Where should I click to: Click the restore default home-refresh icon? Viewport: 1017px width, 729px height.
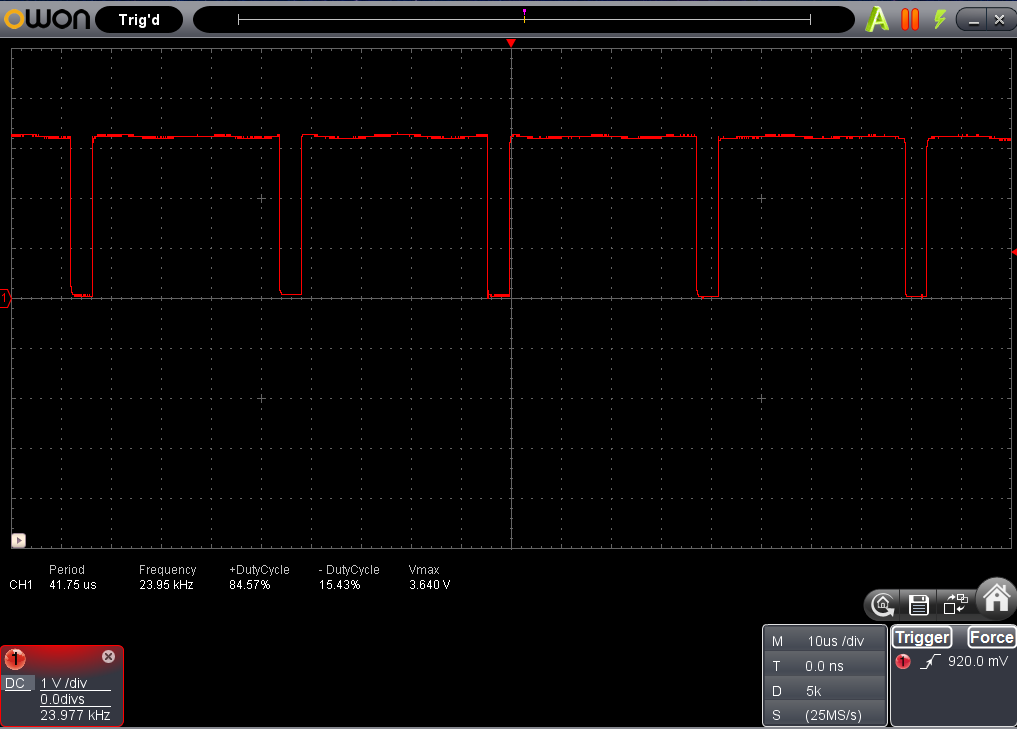click(x=883, y=604)
